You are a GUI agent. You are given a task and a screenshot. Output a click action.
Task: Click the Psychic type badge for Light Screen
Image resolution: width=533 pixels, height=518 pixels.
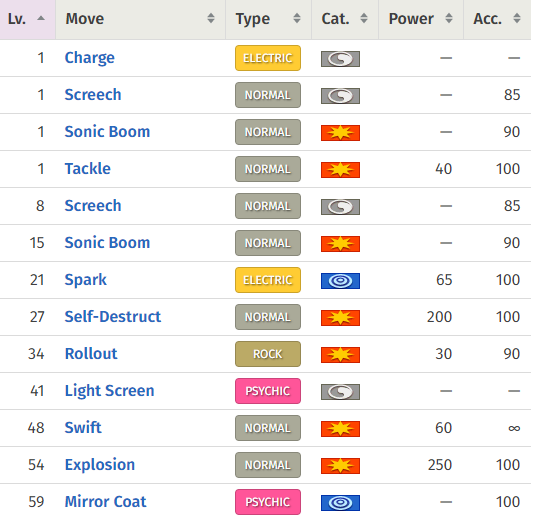[268, 392]
